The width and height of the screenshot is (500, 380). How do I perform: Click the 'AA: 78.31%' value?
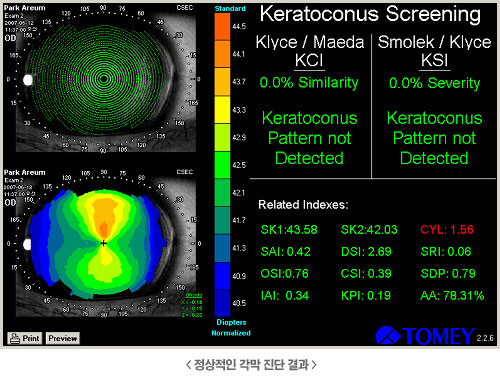[452, 296]
